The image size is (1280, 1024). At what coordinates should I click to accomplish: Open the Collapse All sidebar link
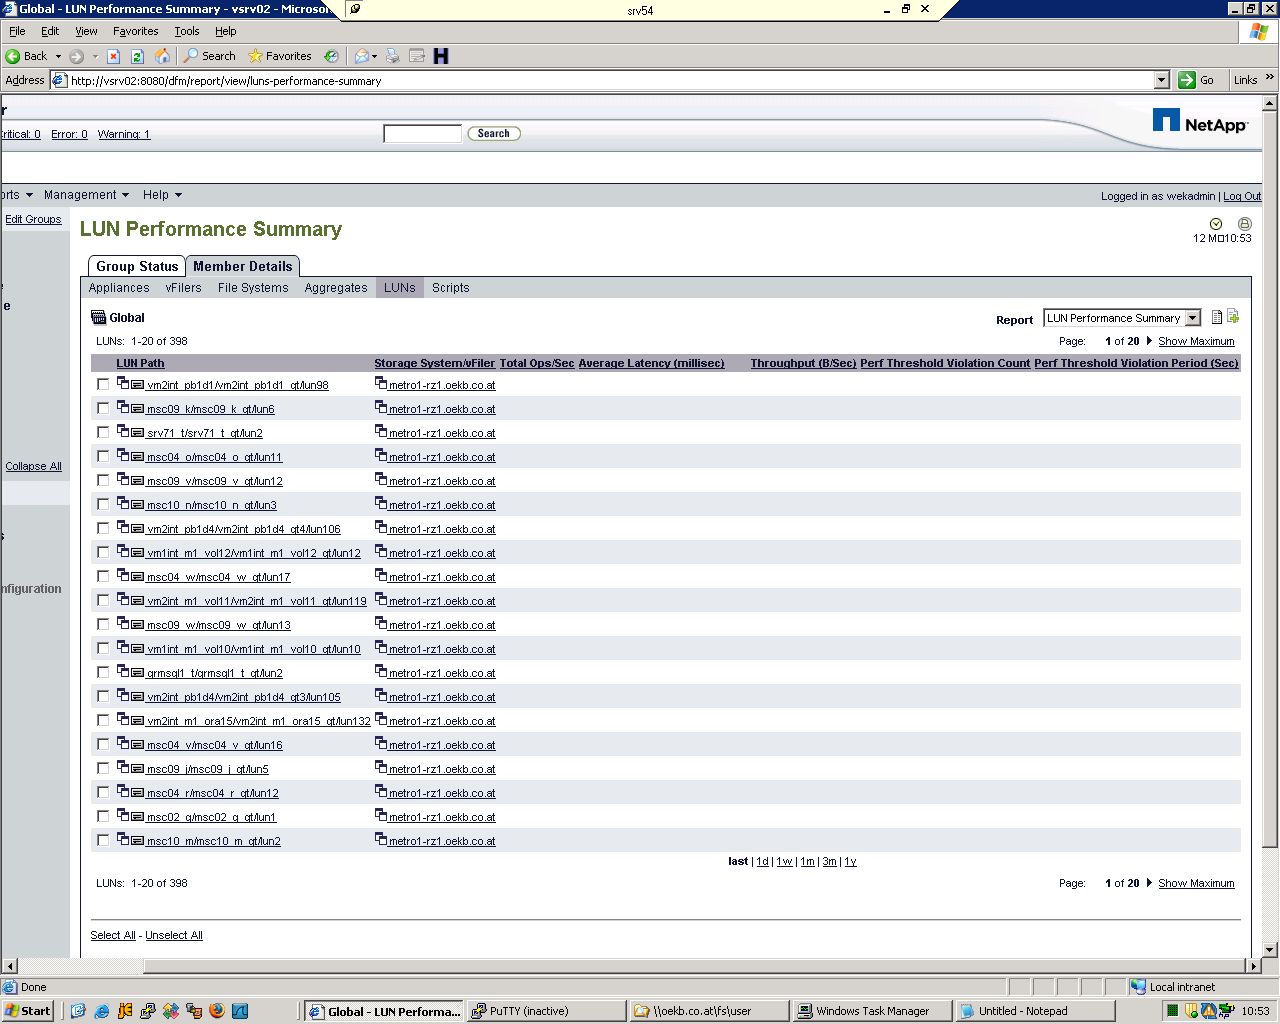pyautogui.click(x=33, y=466)
